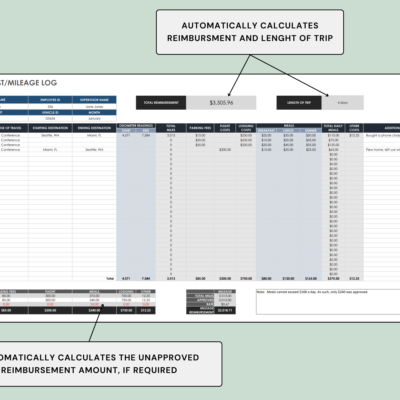
Task: Click the LUNCH sub-header
Action: 288,131
